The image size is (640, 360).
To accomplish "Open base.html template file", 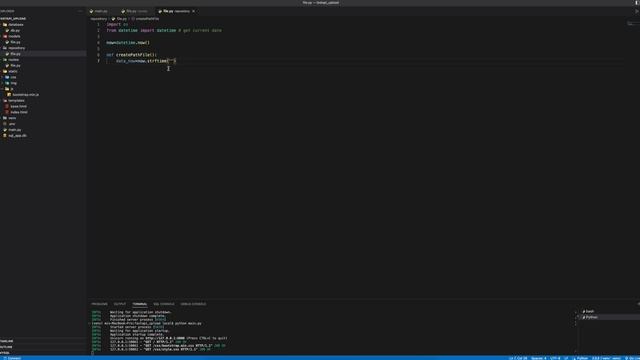I will (18, 106).
